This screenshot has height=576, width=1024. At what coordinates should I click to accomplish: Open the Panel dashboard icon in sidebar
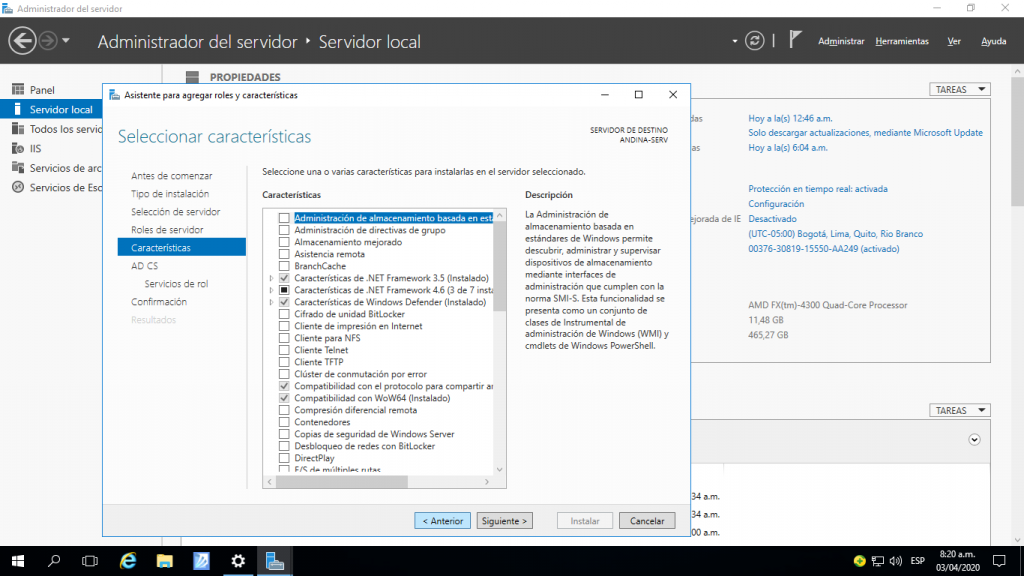click(x=18, y=89)
